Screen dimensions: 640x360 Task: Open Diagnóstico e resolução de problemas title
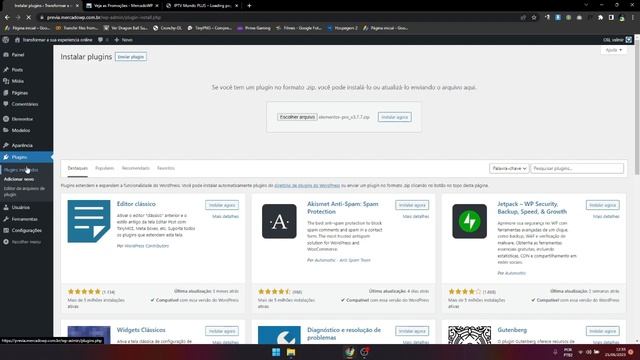coord(344,333)
